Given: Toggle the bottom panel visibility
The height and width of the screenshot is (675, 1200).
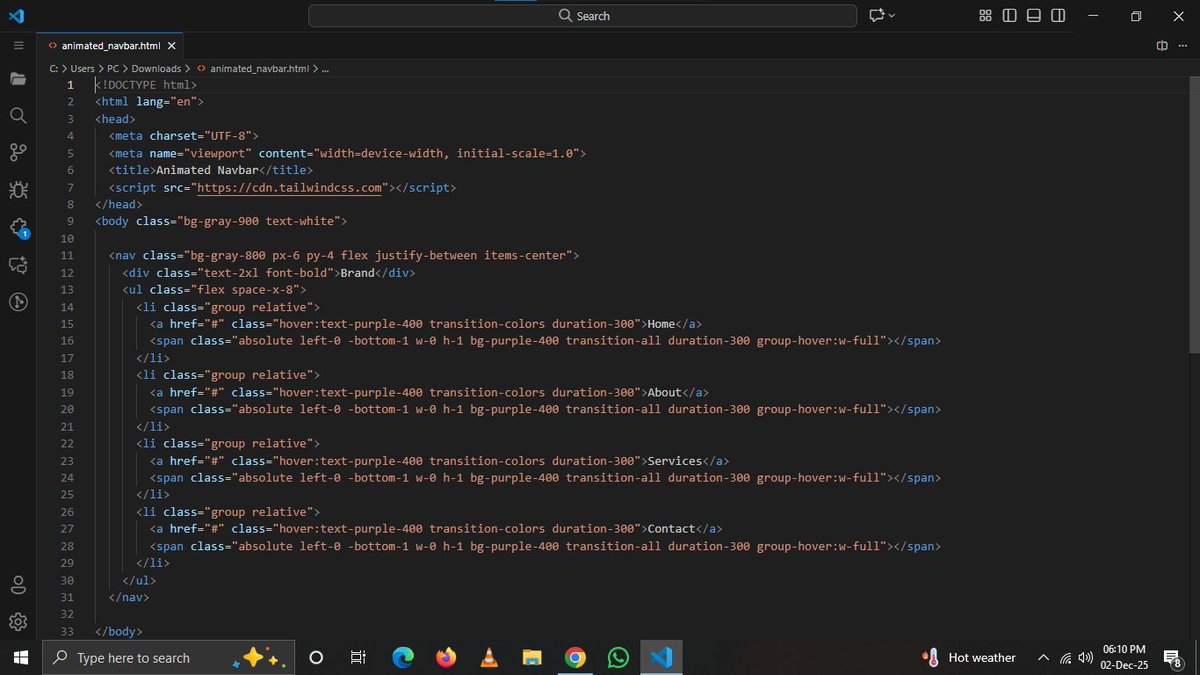Looking at the screenshot, I should pos(1034,15).
